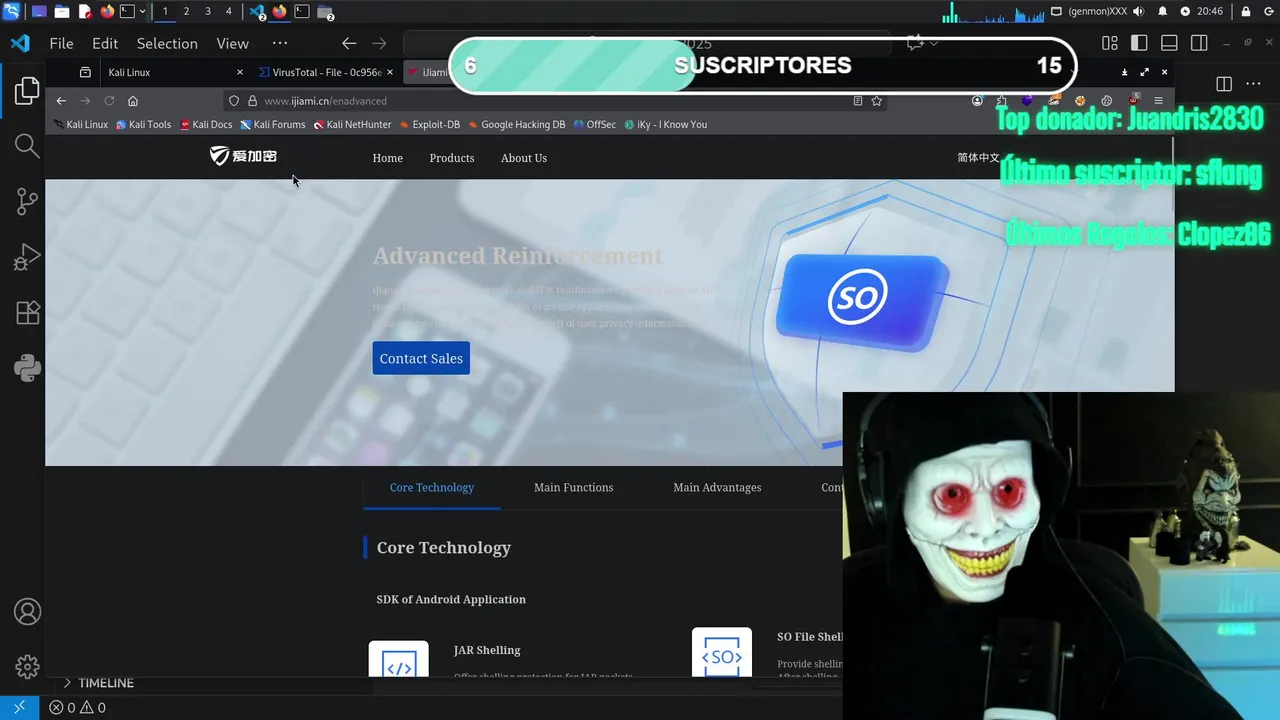This screenshot has width=1280, height=720.
Task: Toggle reader view in the address bar
Action: [x=858, y=101]
